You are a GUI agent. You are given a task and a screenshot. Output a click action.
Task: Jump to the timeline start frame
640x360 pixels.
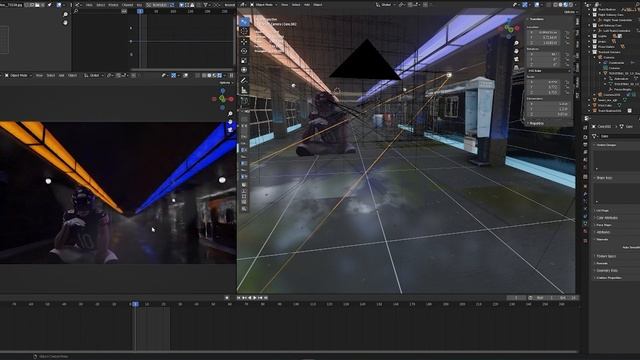(x=239, y=298)
